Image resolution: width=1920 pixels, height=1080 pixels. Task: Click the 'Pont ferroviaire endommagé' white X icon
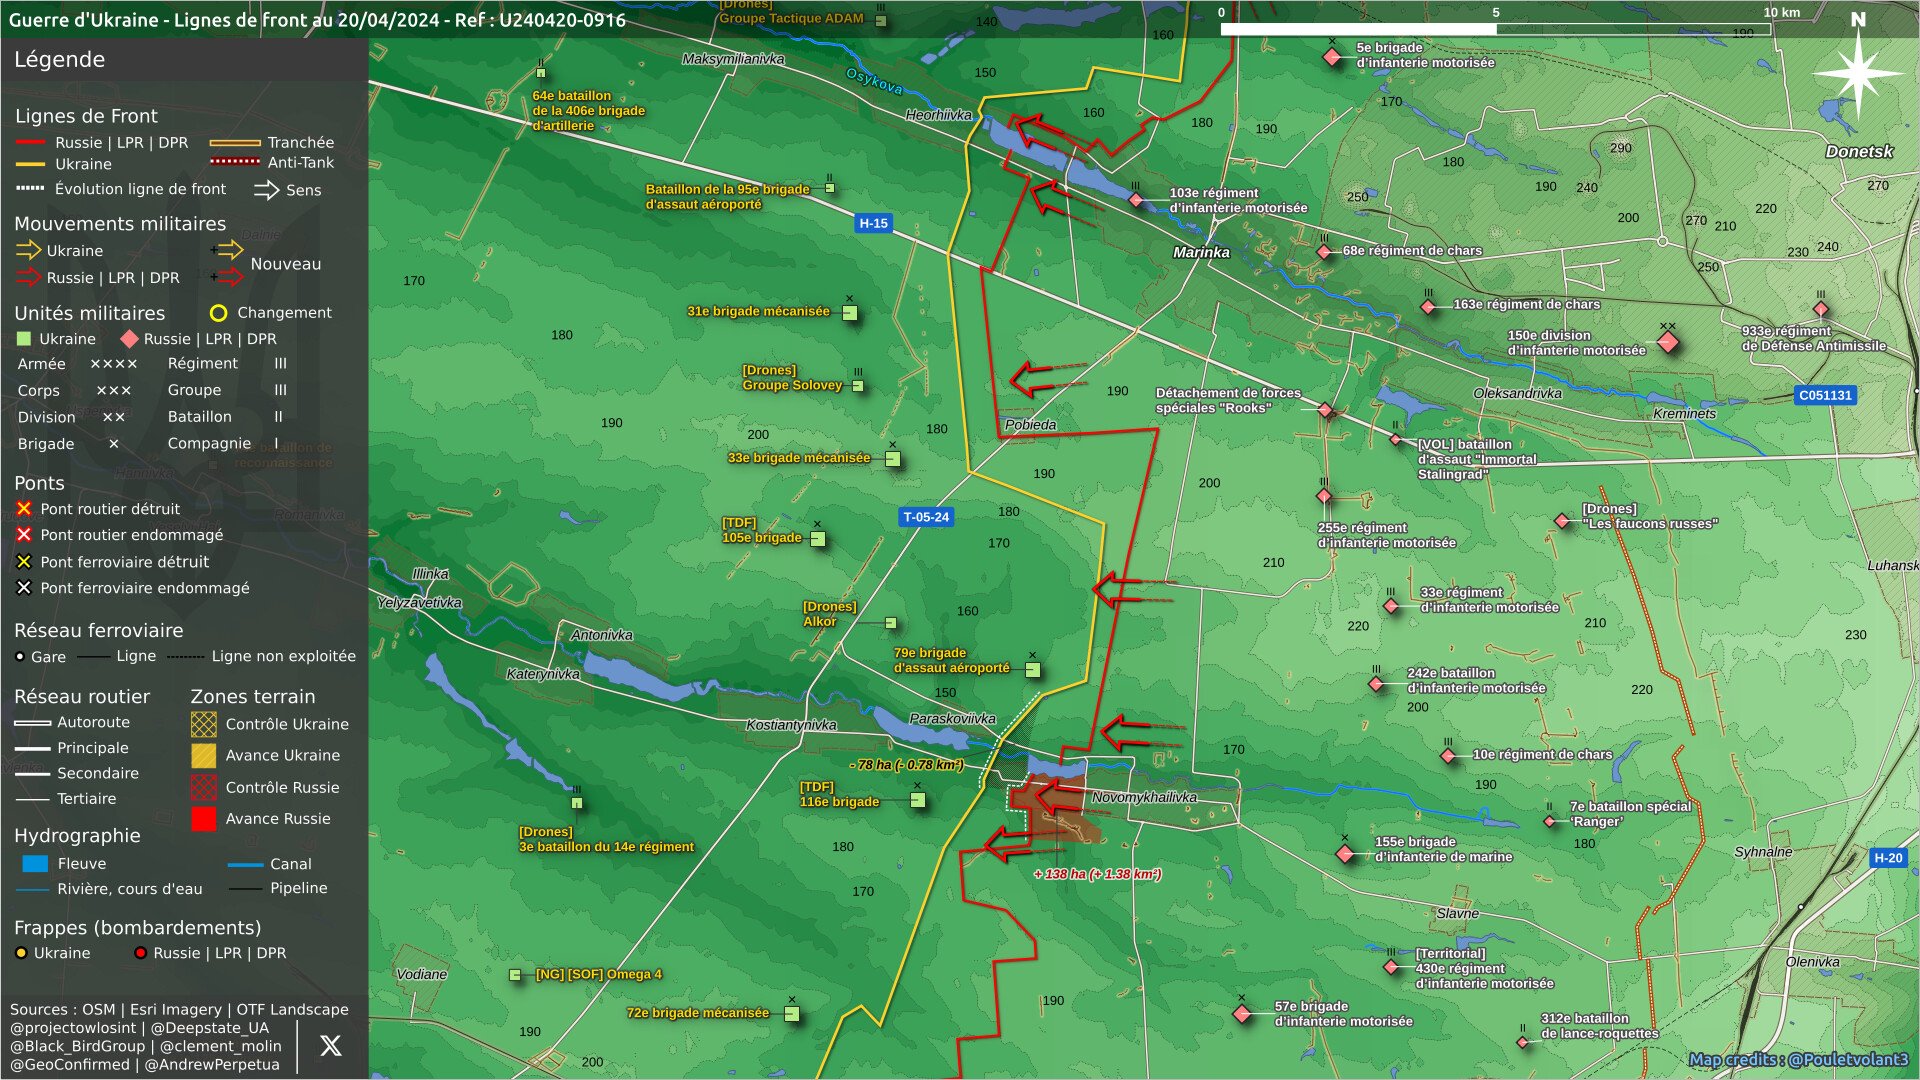point(24,588)
